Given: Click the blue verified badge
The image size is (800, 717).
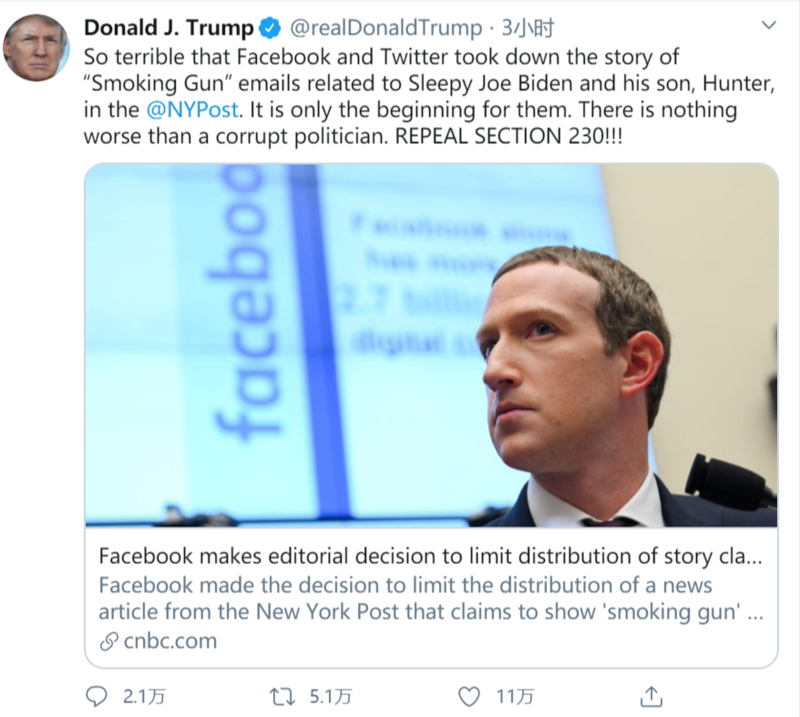Looking at the screenshot, I should click(270, 28).
